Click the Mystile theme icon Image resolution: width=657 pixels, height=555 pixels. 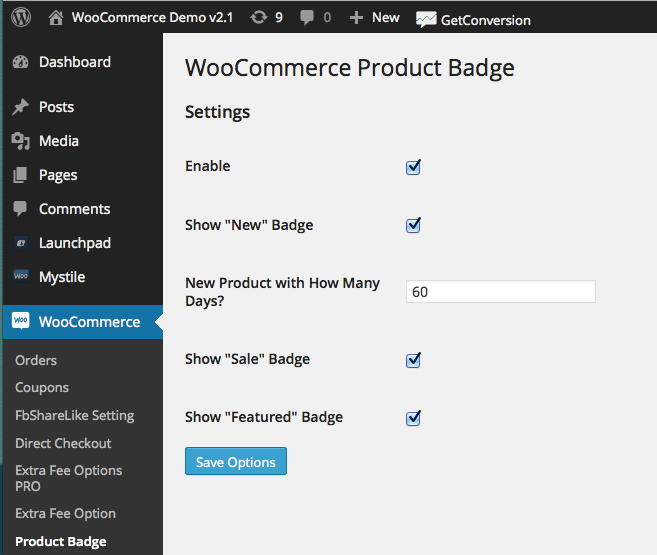21,277
